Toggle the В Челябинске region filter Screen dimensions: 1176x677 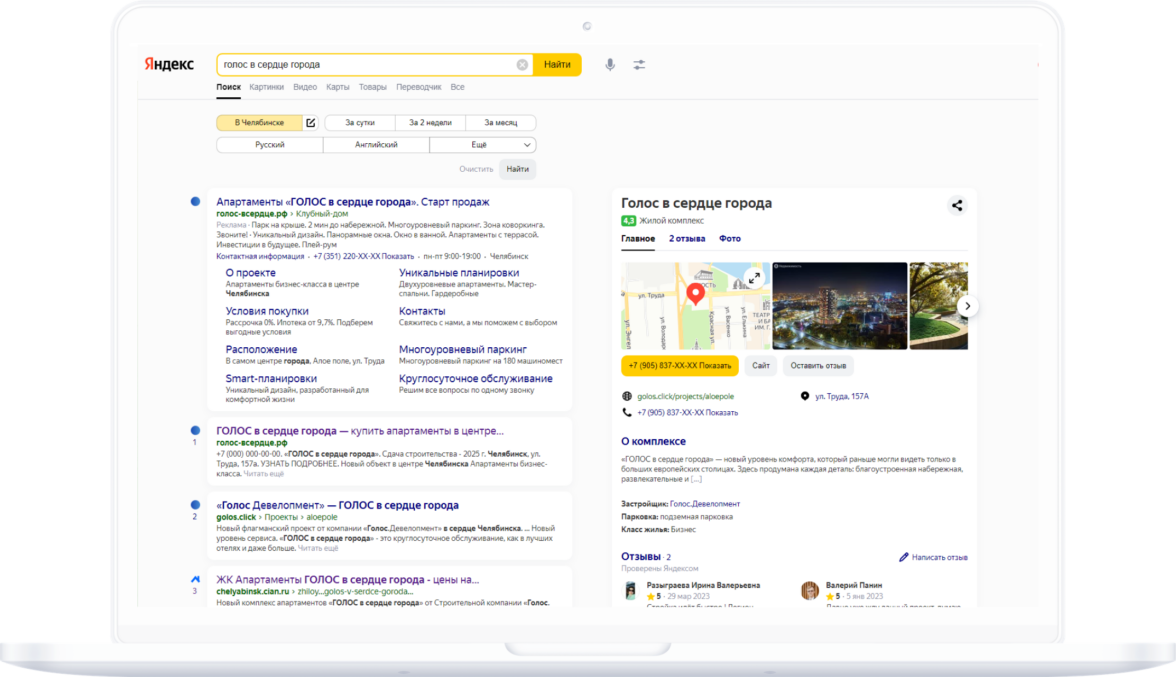(259, 123)
